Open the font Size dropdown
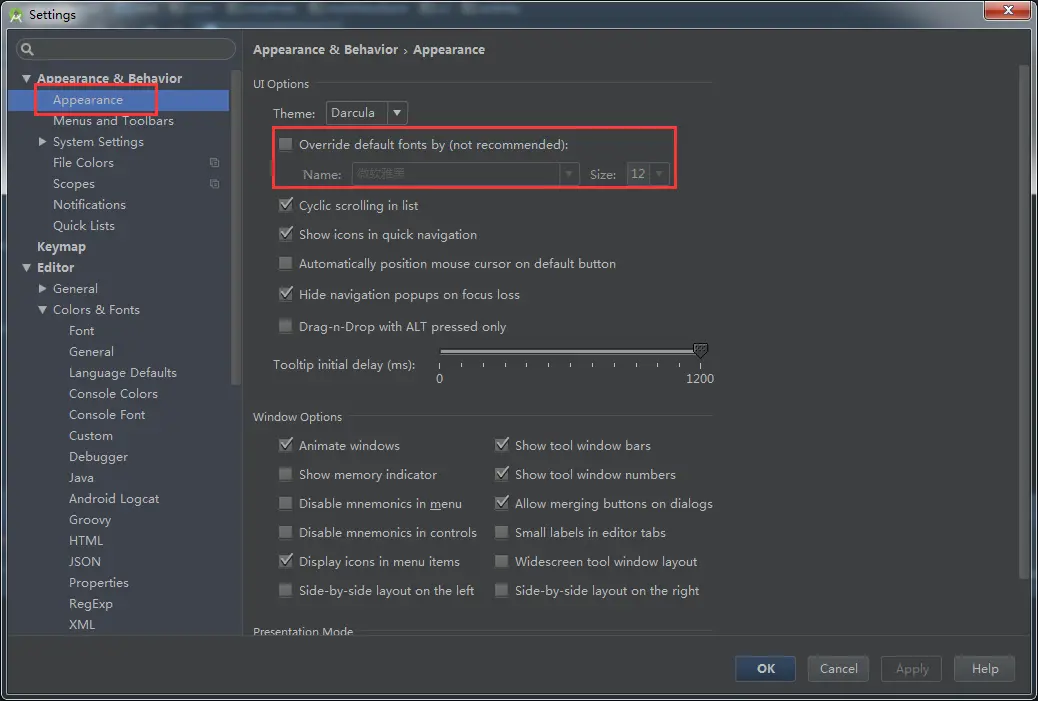The width and height of the screenshot is (1038, 701). (648, 174)
